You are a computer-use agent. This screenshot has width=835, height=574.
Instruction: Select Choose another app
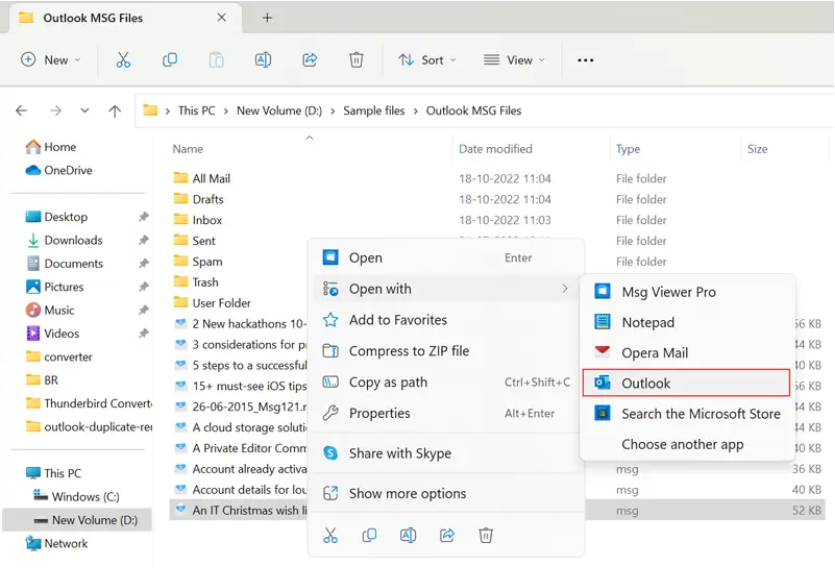tap(686, 444)
